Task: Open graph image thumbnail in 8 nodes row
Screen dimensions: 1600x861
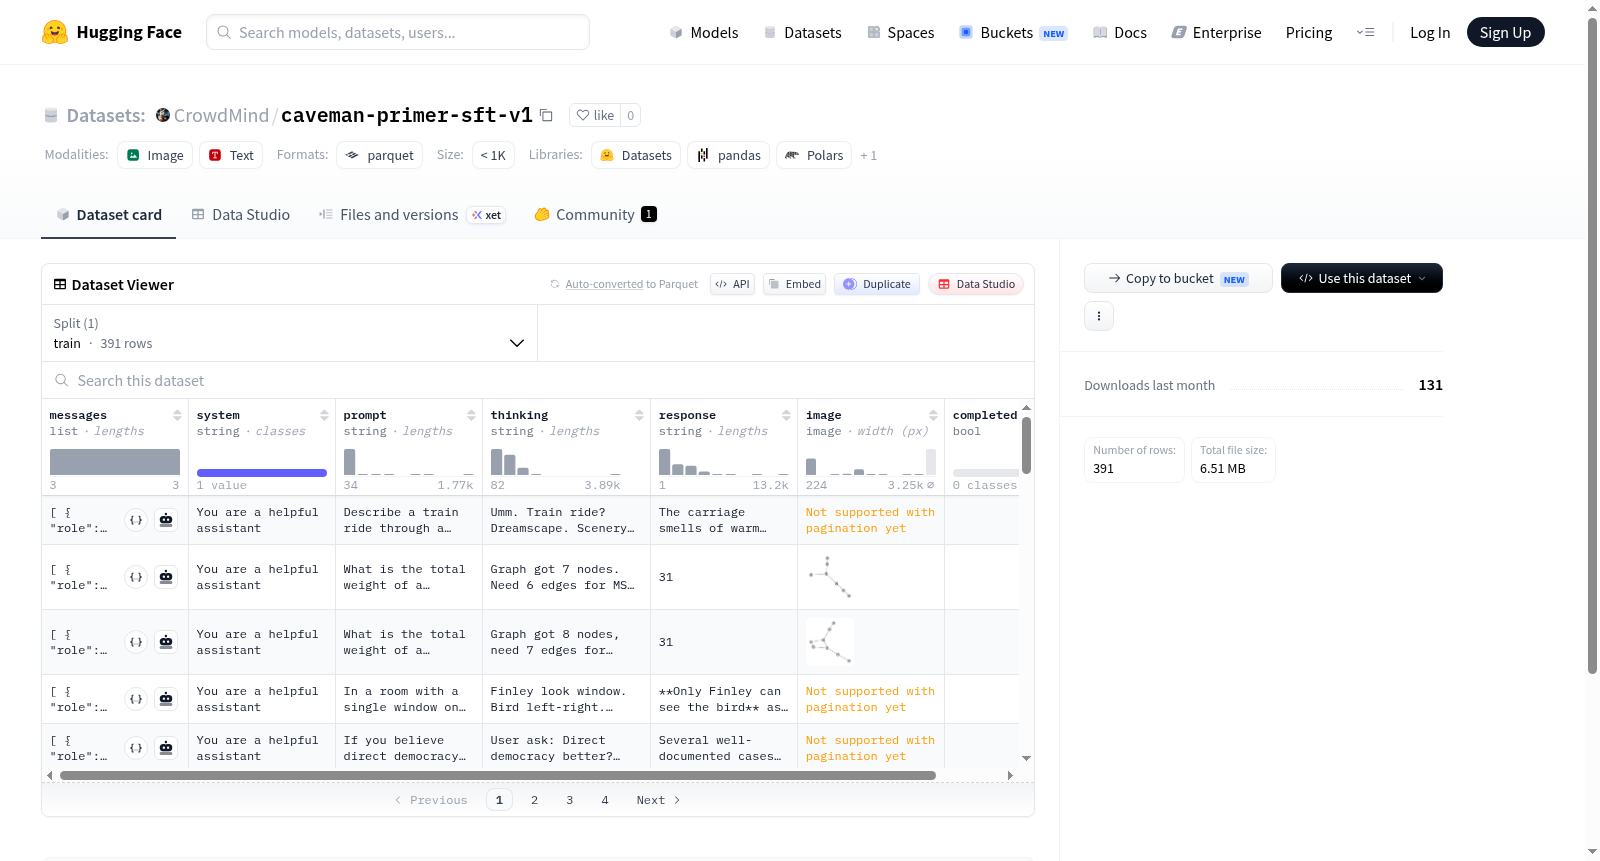Action: tap(830, 642)
